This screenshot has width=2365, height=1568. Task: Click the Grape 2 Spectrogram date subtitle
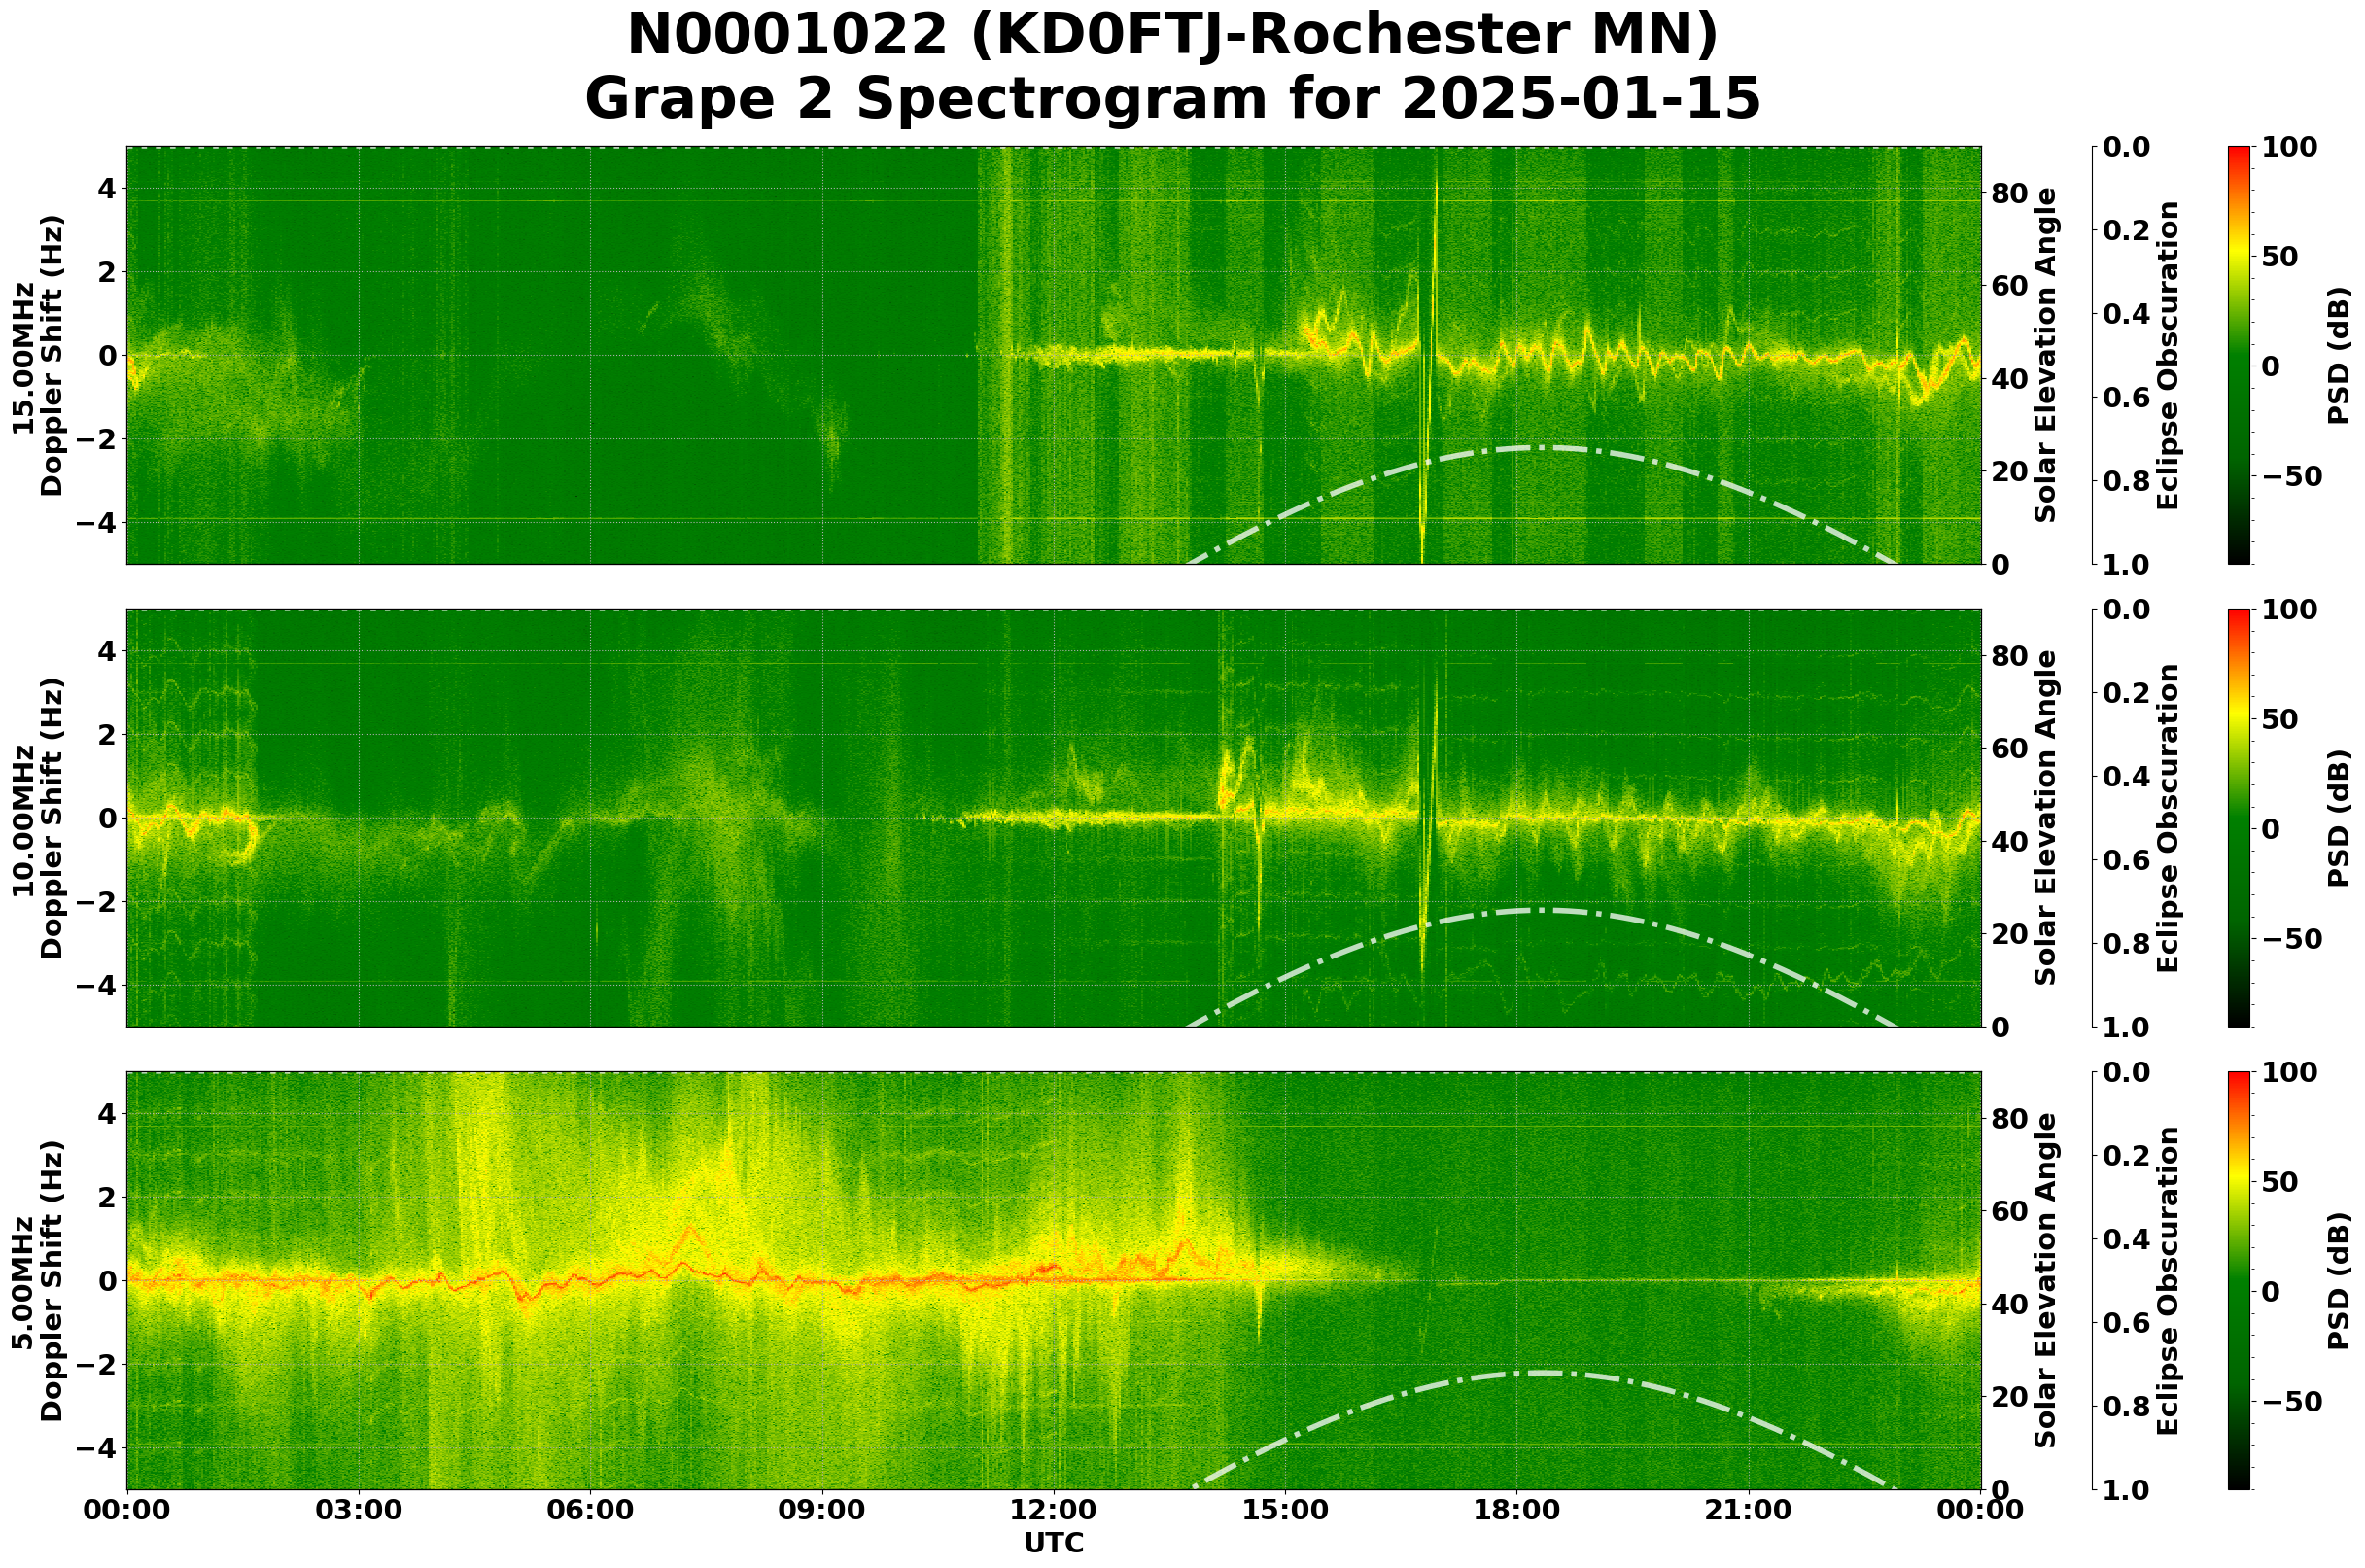tap(1172, 99)
